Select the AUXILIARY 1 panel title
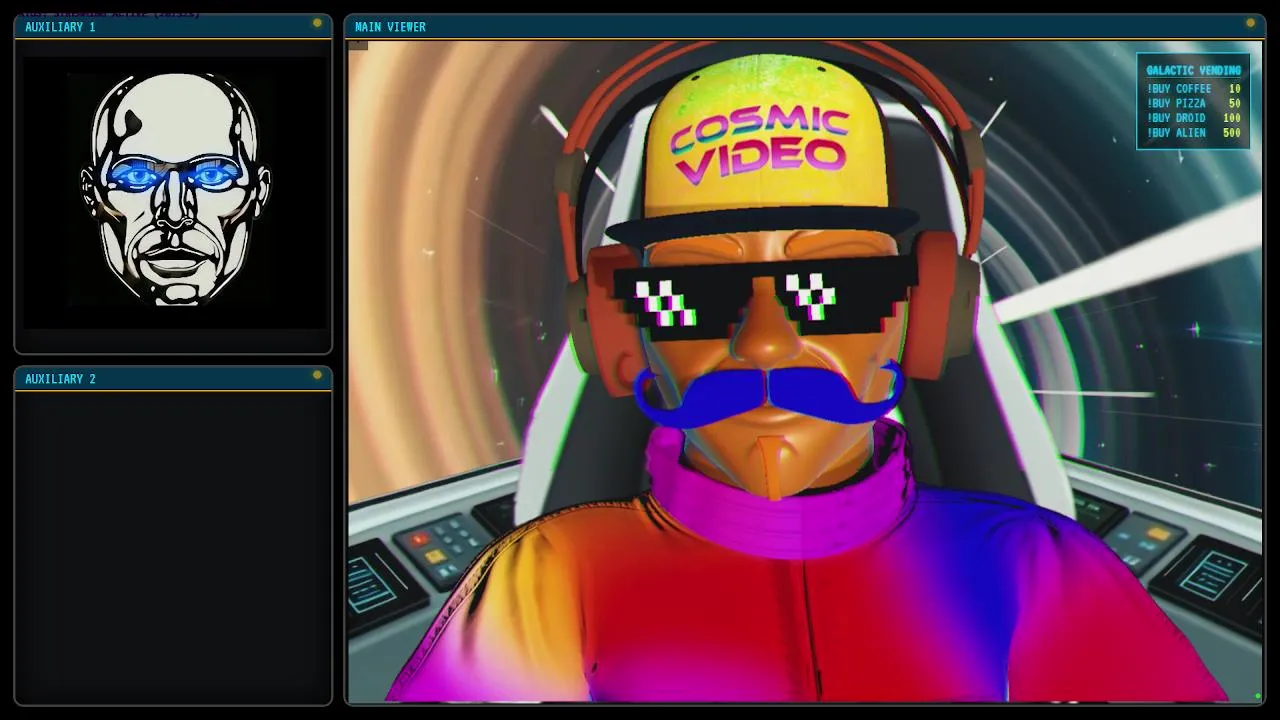 click(60, 27)
